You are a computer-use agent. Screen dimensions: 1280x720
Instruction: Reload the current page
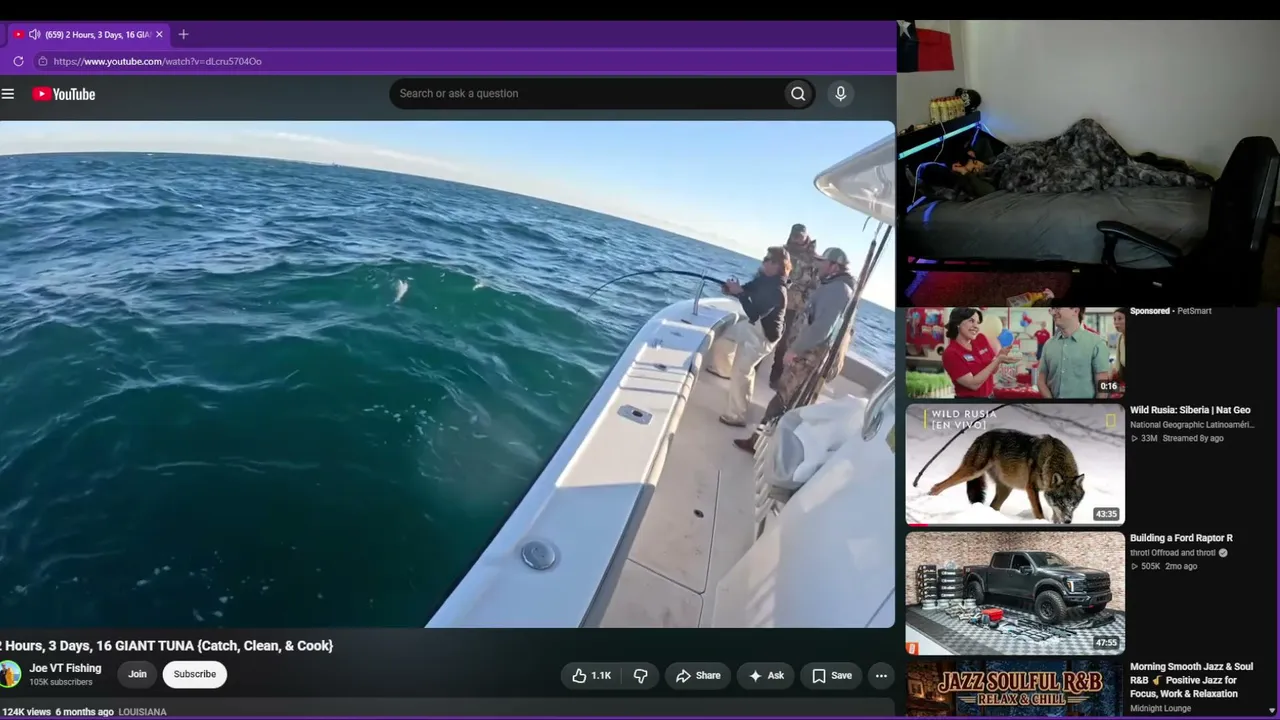point(18,61)
